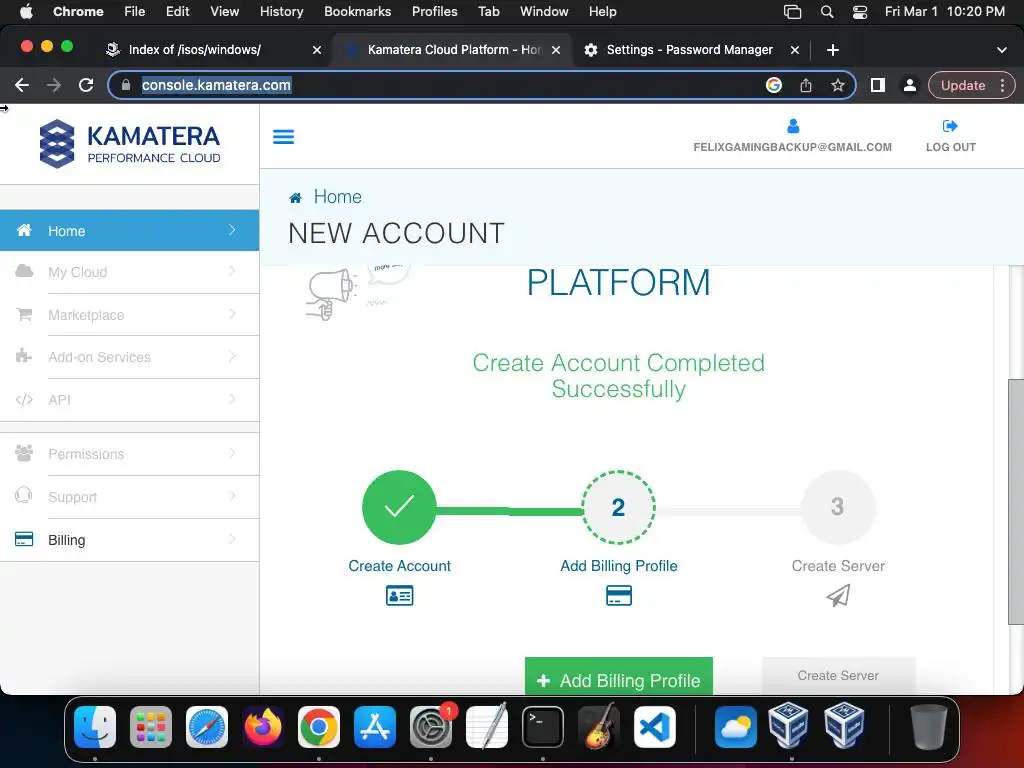Click the Home breadcrumb house icon
This screenshot has width=1024, height=768.
pyautogui.click(x=295, y=198)
